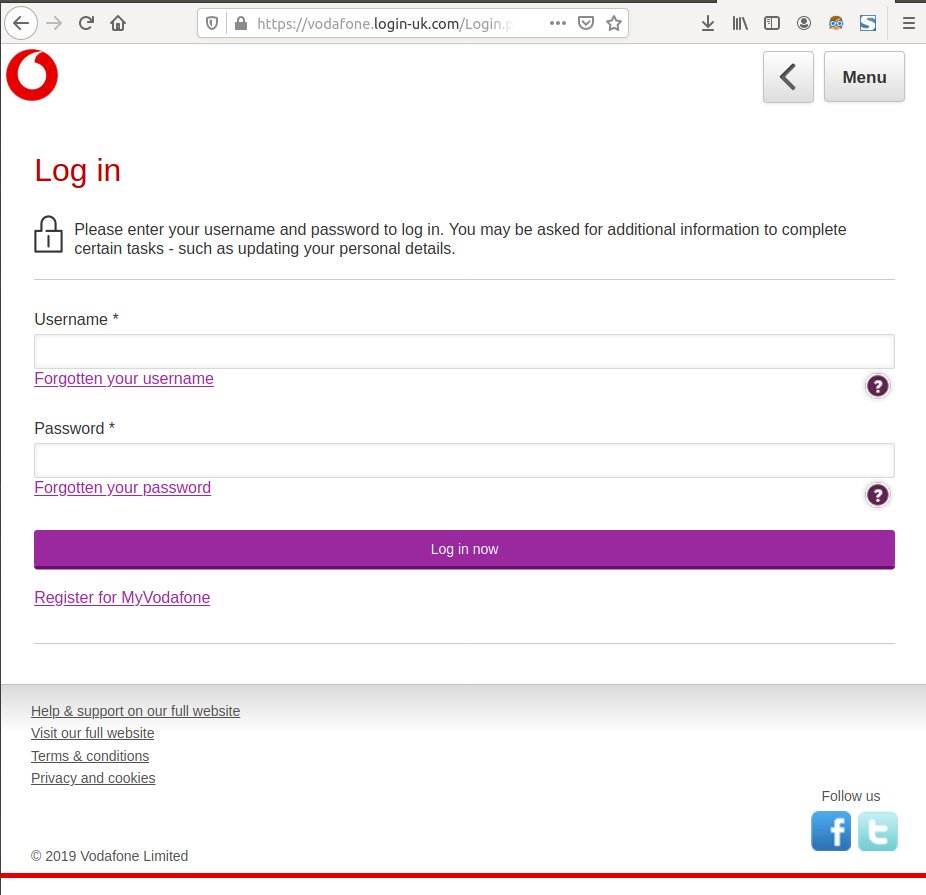
Task: Toggle the sidebar view icon
Action: [x=771, y=24]
